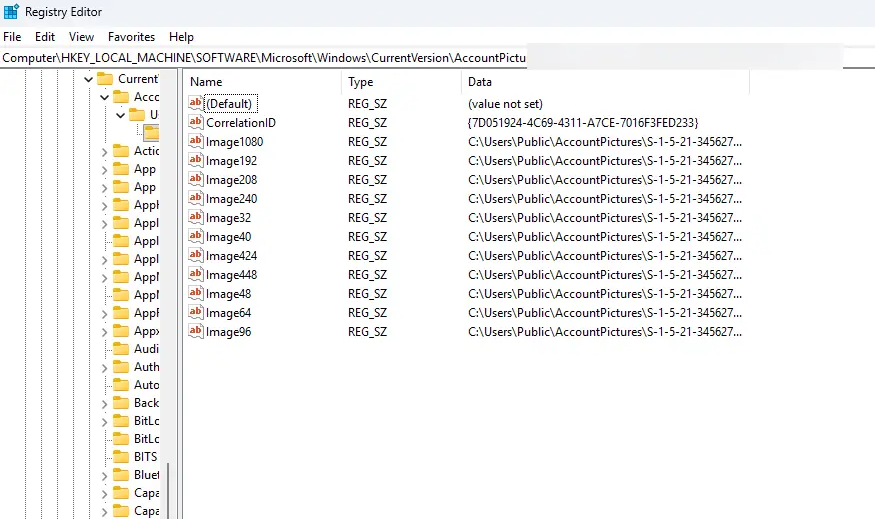Click the REG_SZ type cell of Image448

(x=367, y=275)
